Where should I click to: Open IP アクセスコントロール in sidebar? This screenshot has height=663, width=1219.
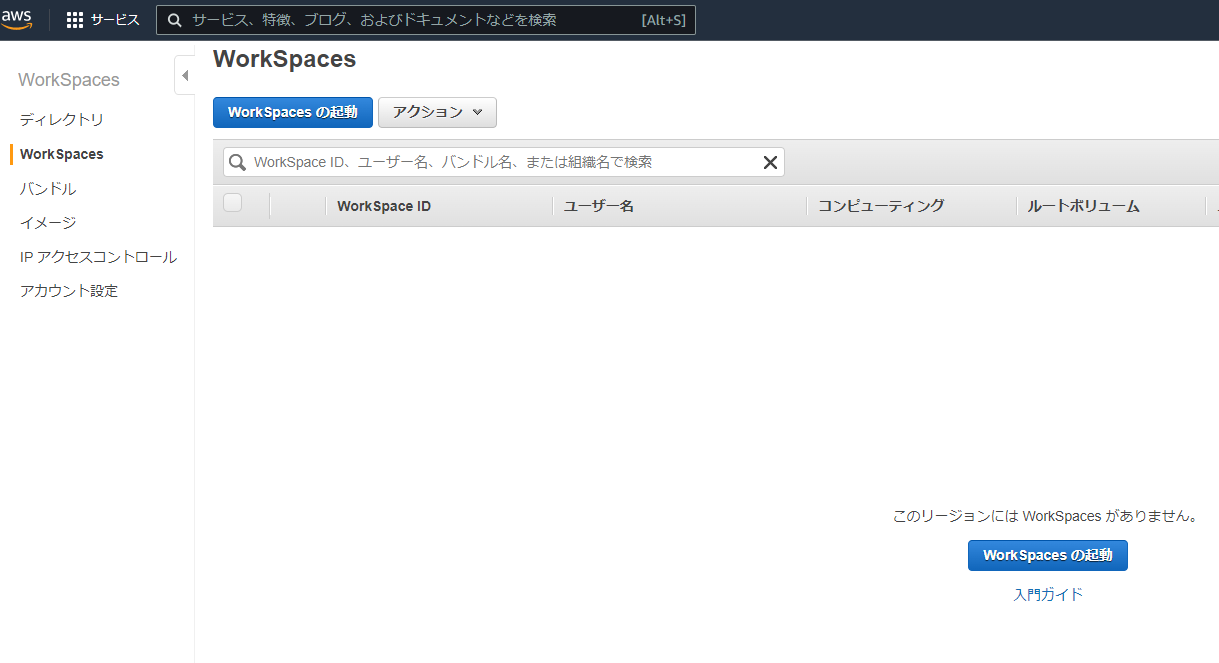98,257
